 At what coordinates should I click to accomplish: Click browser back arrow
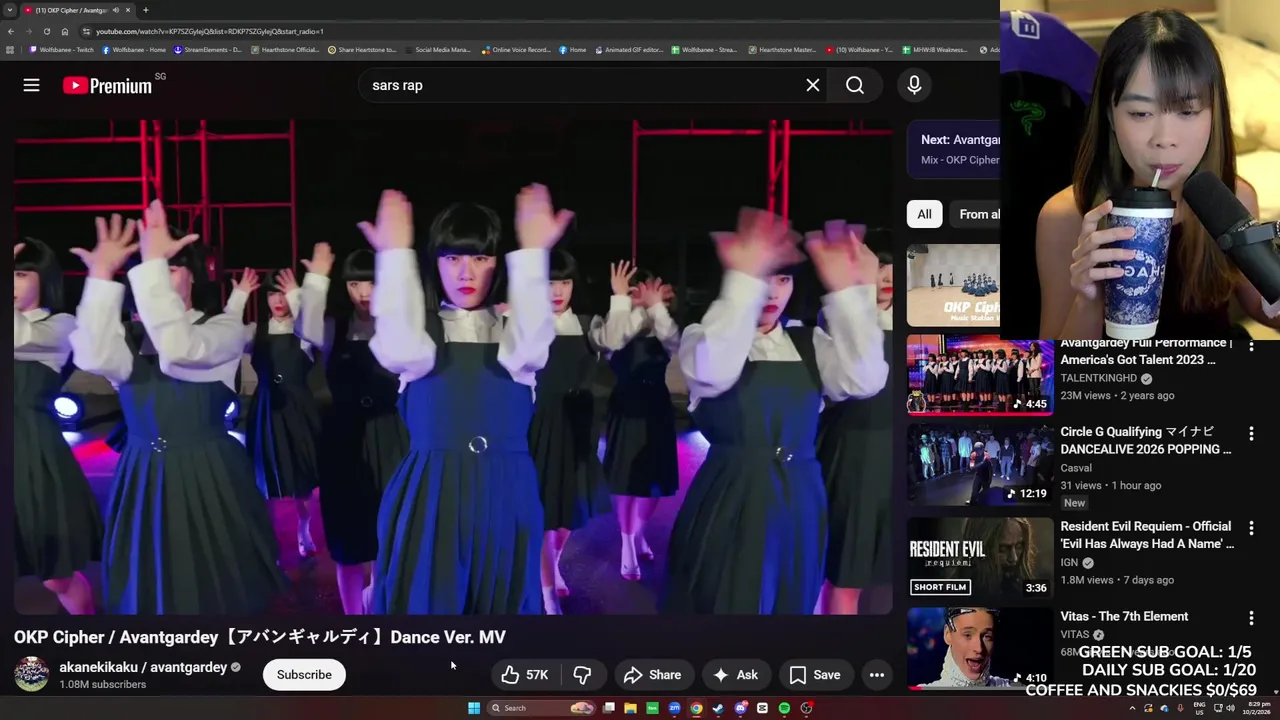click(x=11, y=31)
